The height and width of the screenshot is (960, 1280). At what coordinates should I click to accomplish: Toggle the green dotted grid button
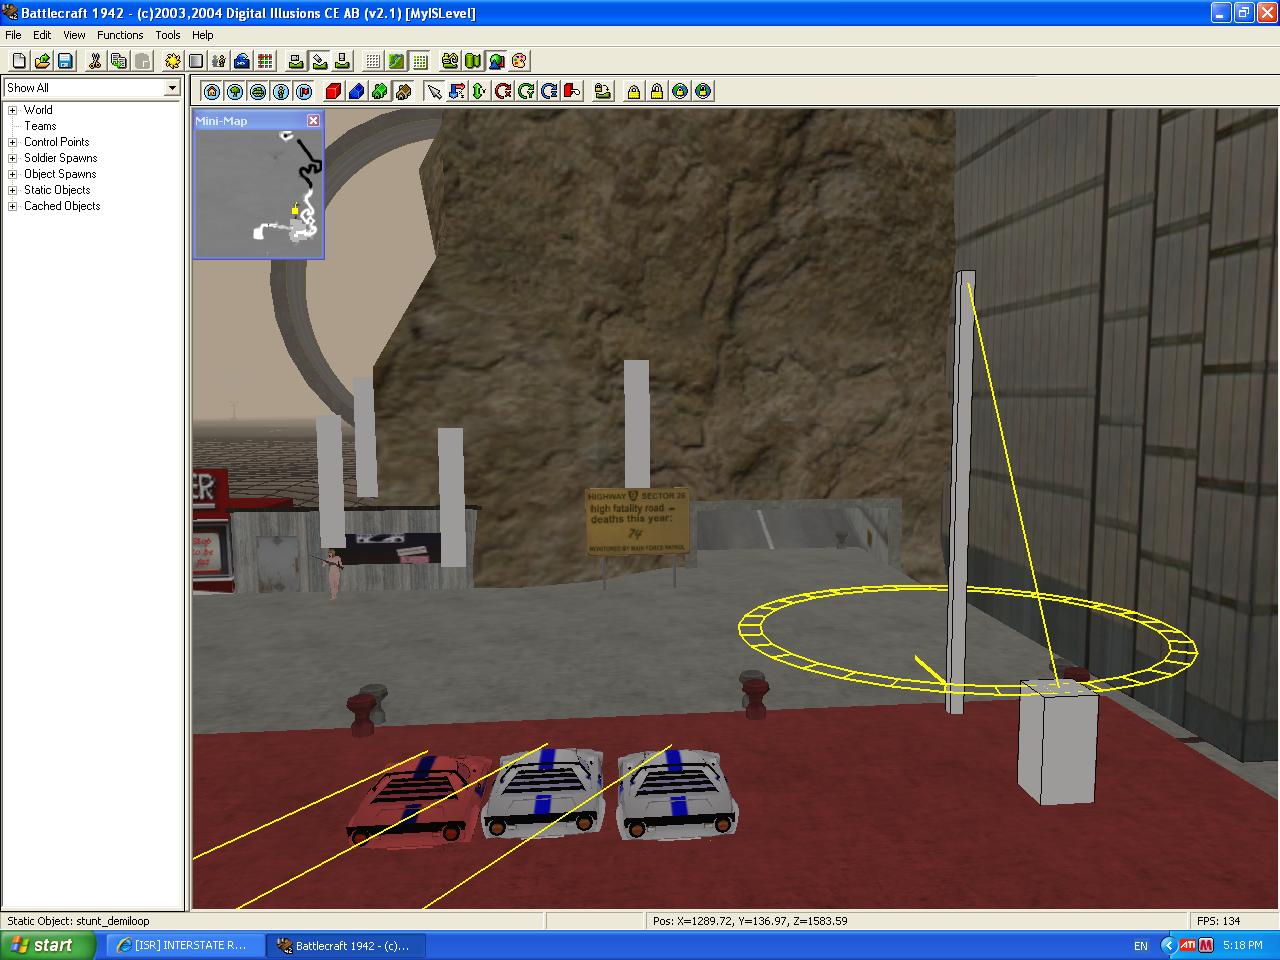[419, 61]
